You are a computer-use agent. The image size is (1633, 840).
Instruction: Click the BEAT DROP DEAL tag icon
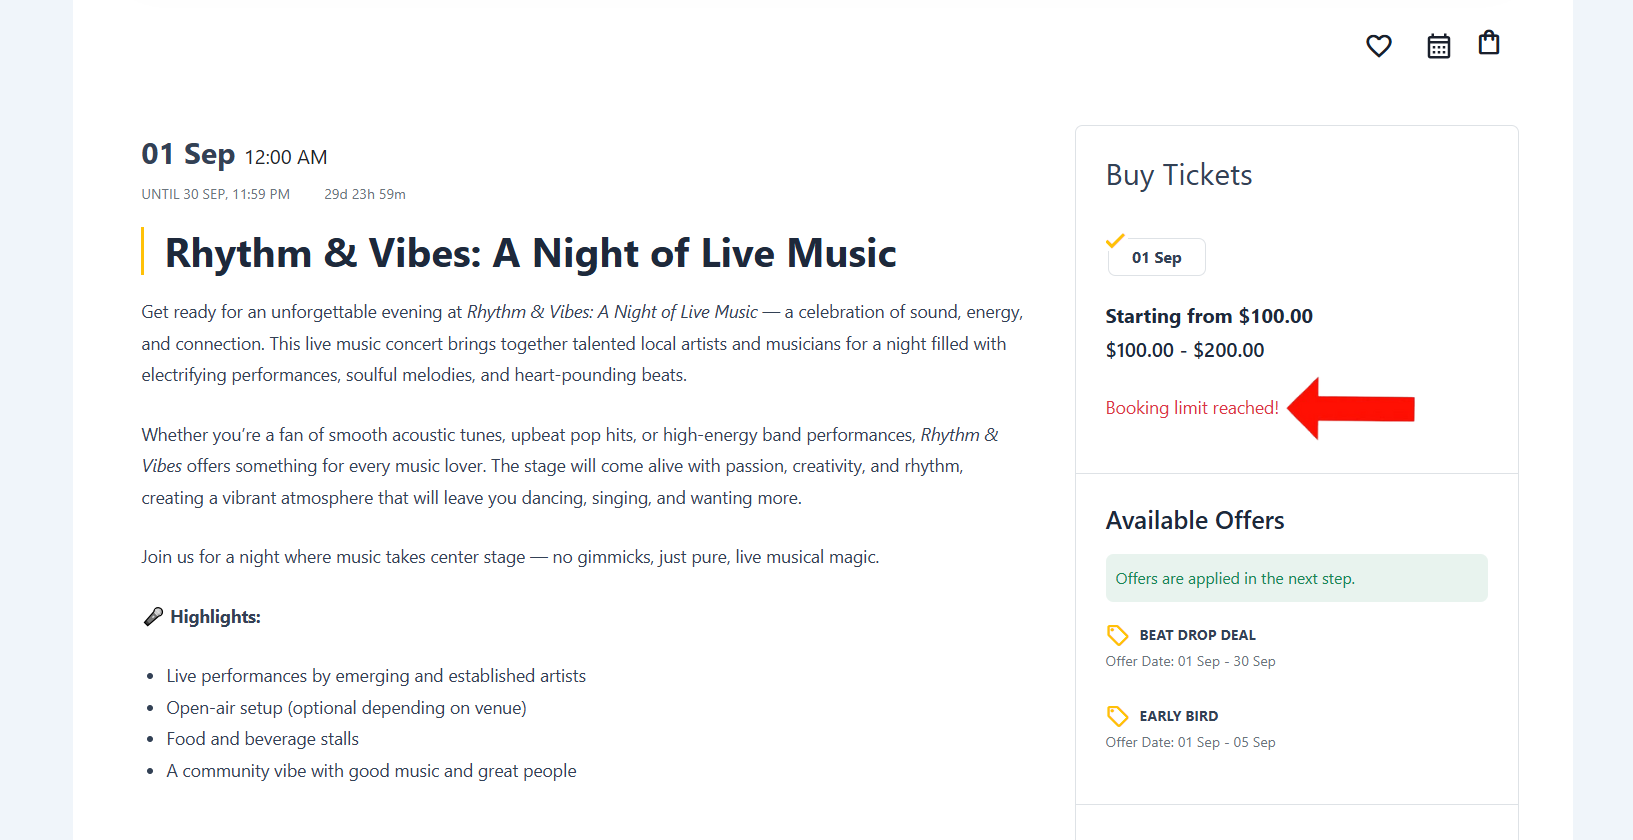(1117, 635)
